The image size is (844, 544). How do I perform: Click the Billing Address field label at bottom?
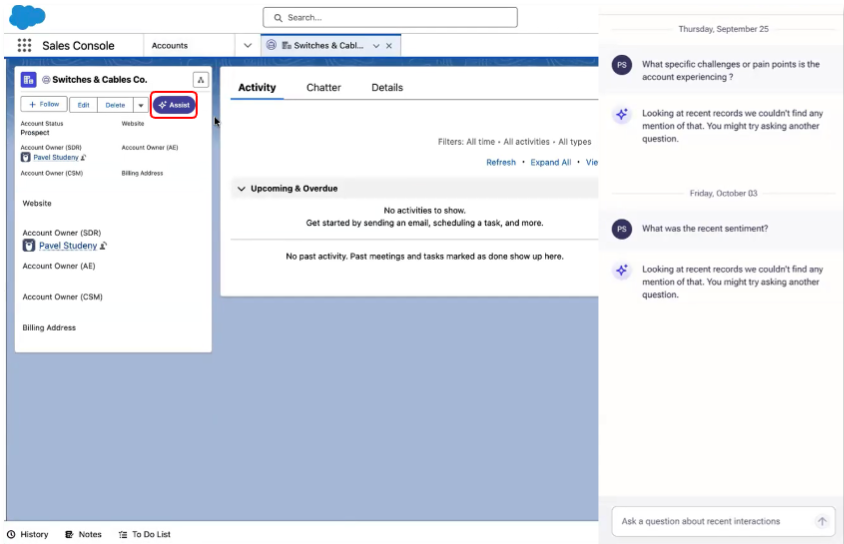pos(49,328)
